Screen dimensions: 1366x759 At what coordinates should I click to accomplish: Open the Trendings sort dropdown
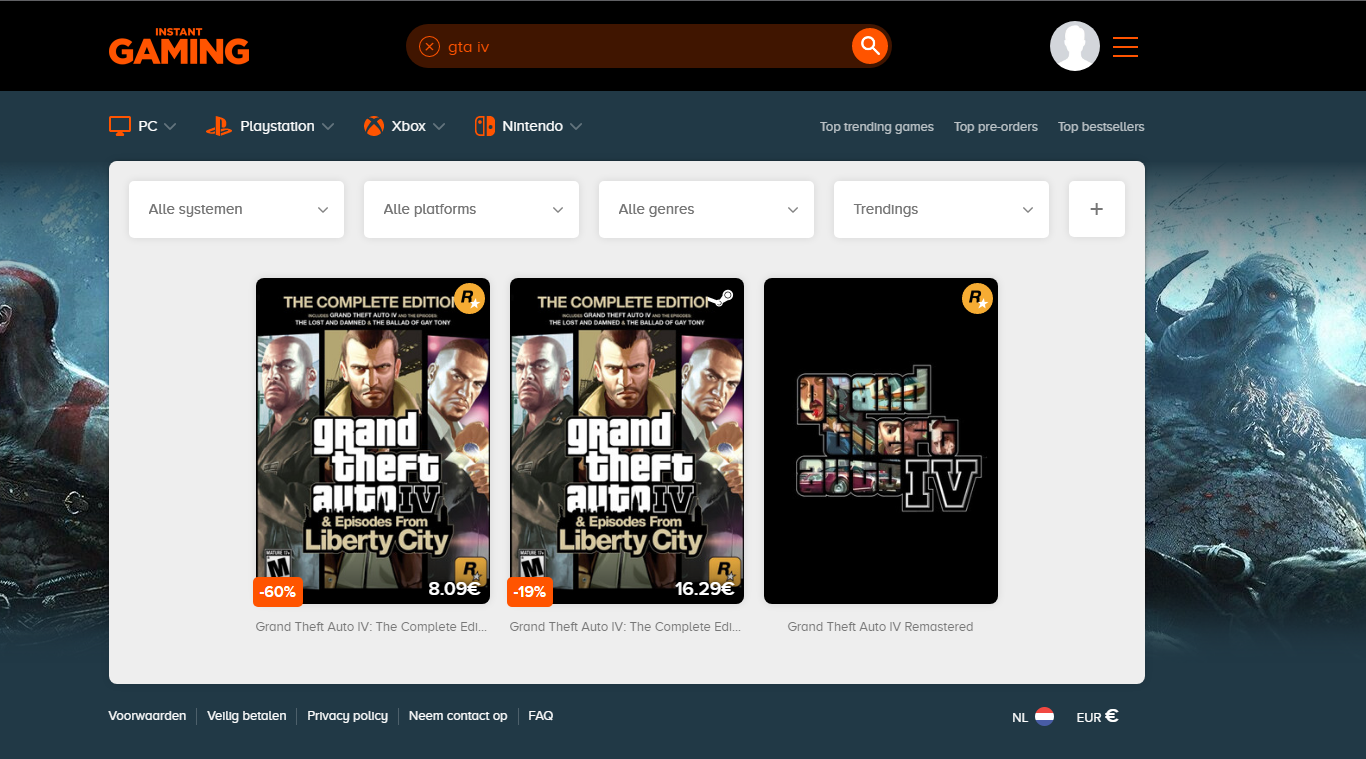tap(941, 209)
